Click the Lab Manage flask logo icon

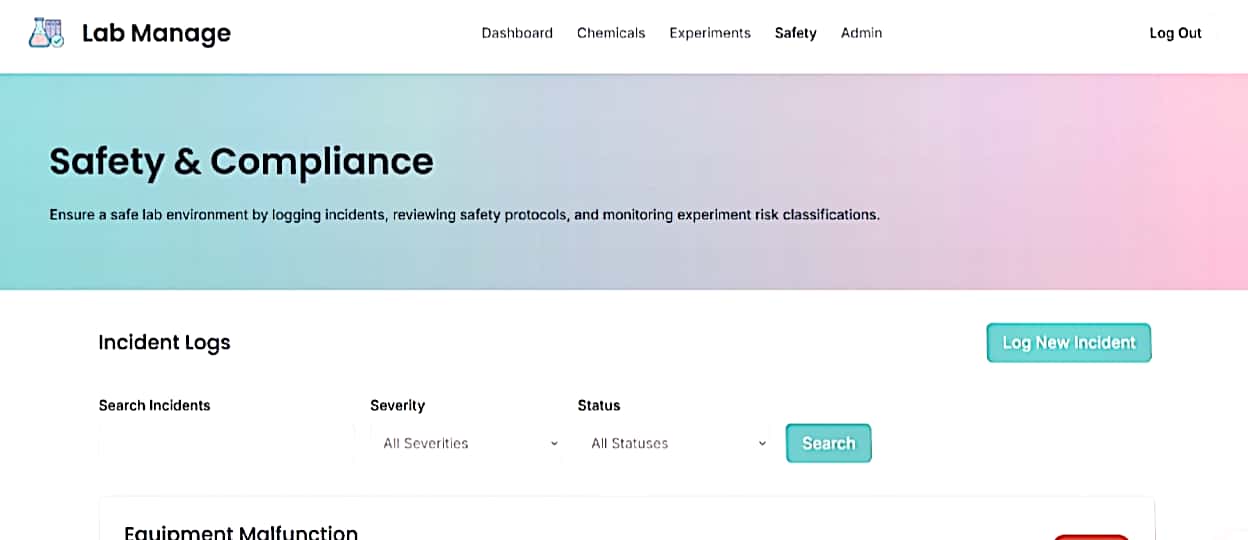46,33
